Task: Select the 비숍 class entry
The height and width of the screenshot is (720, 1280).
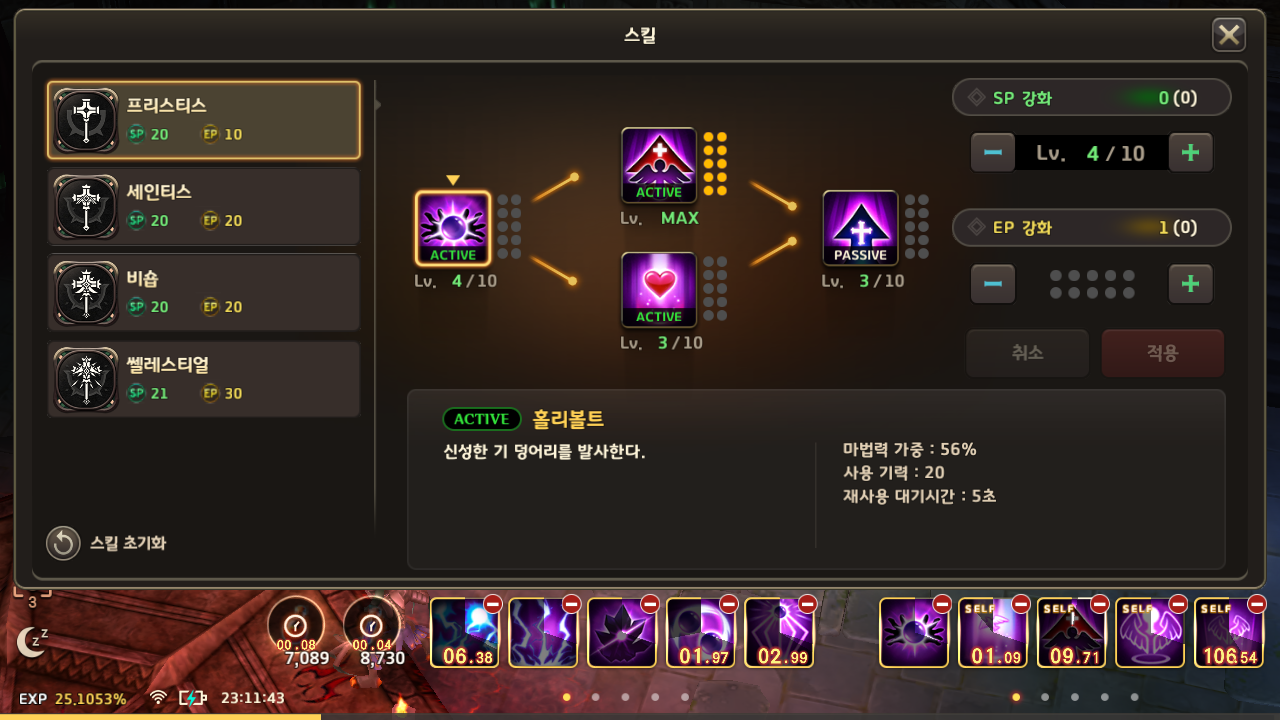Action: pyautogui.click(x=204, y=292)
